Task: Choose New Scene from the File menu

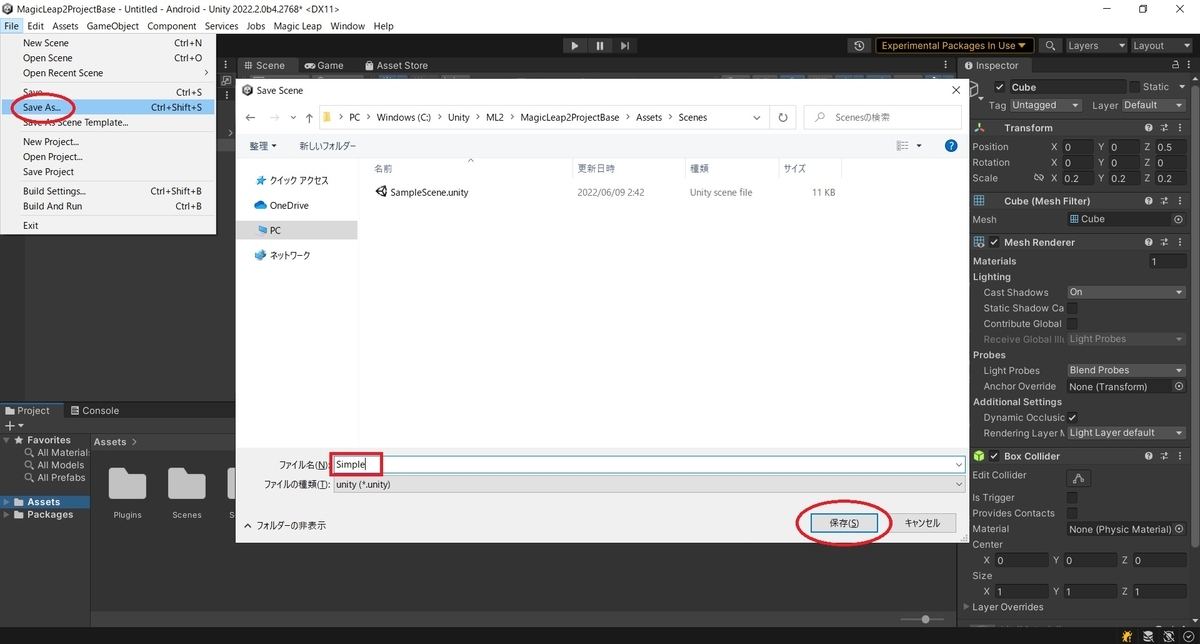Action: coord(108,43)
